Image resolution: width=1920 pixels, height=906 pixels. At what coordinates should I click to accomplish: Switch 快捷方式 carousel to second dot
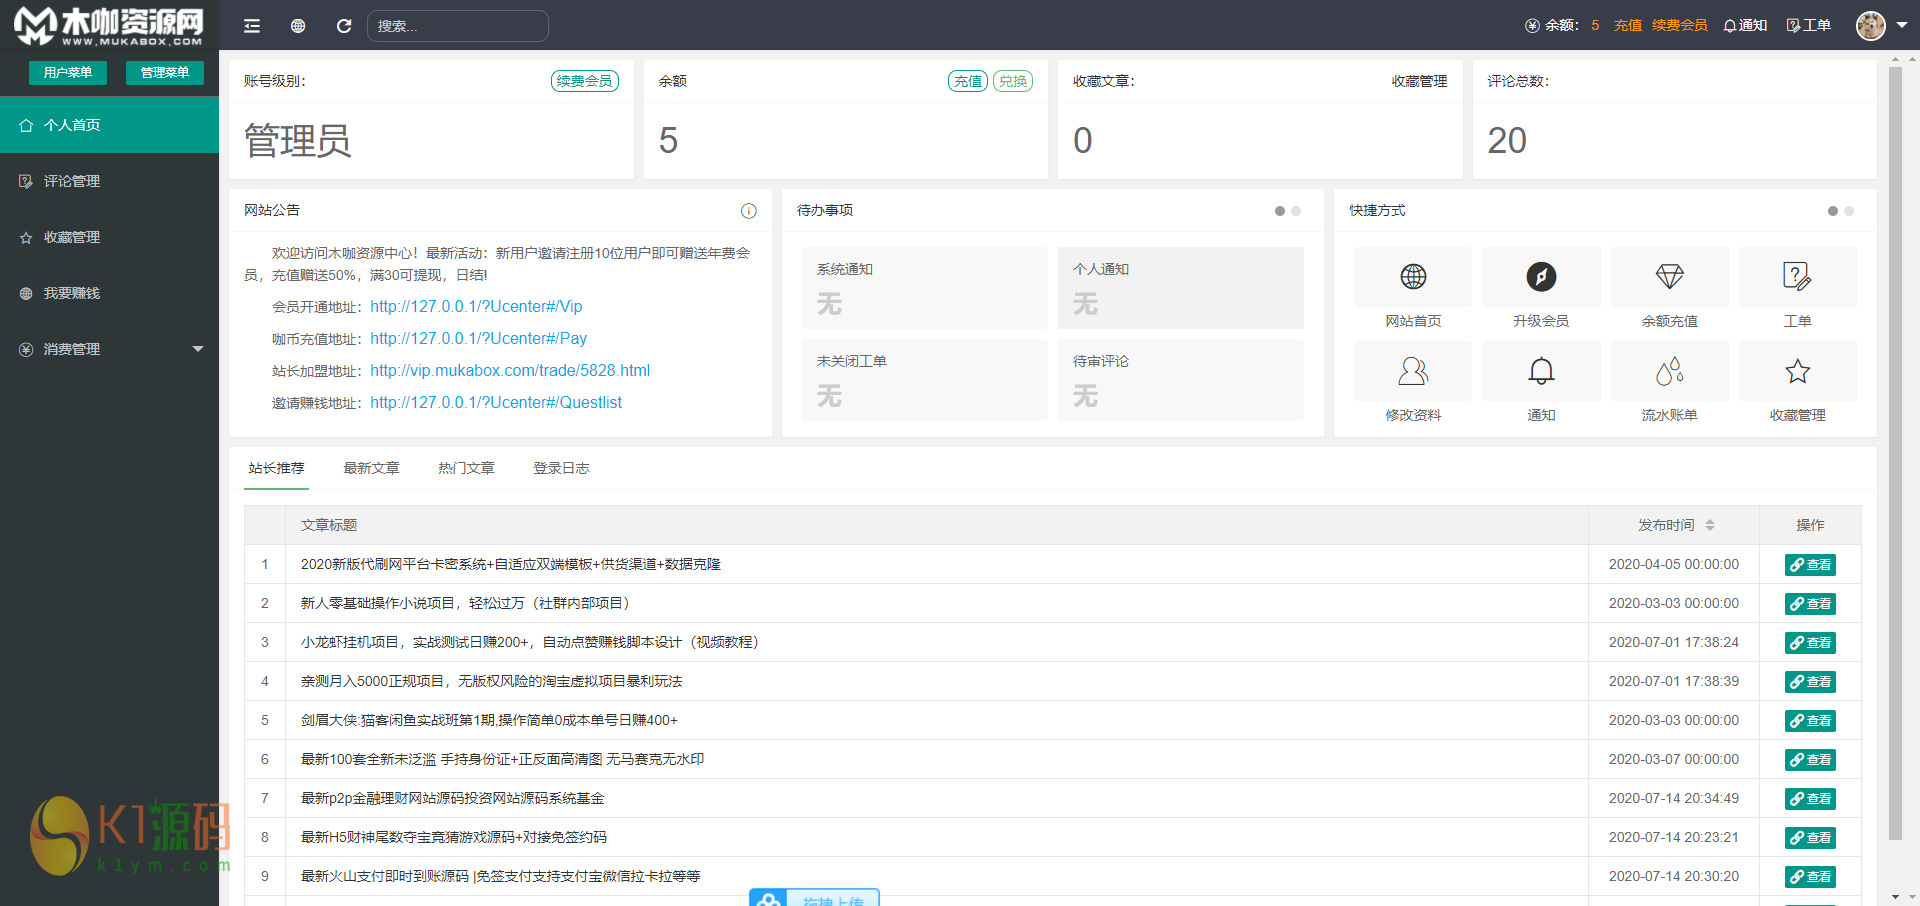point(1849,211)
